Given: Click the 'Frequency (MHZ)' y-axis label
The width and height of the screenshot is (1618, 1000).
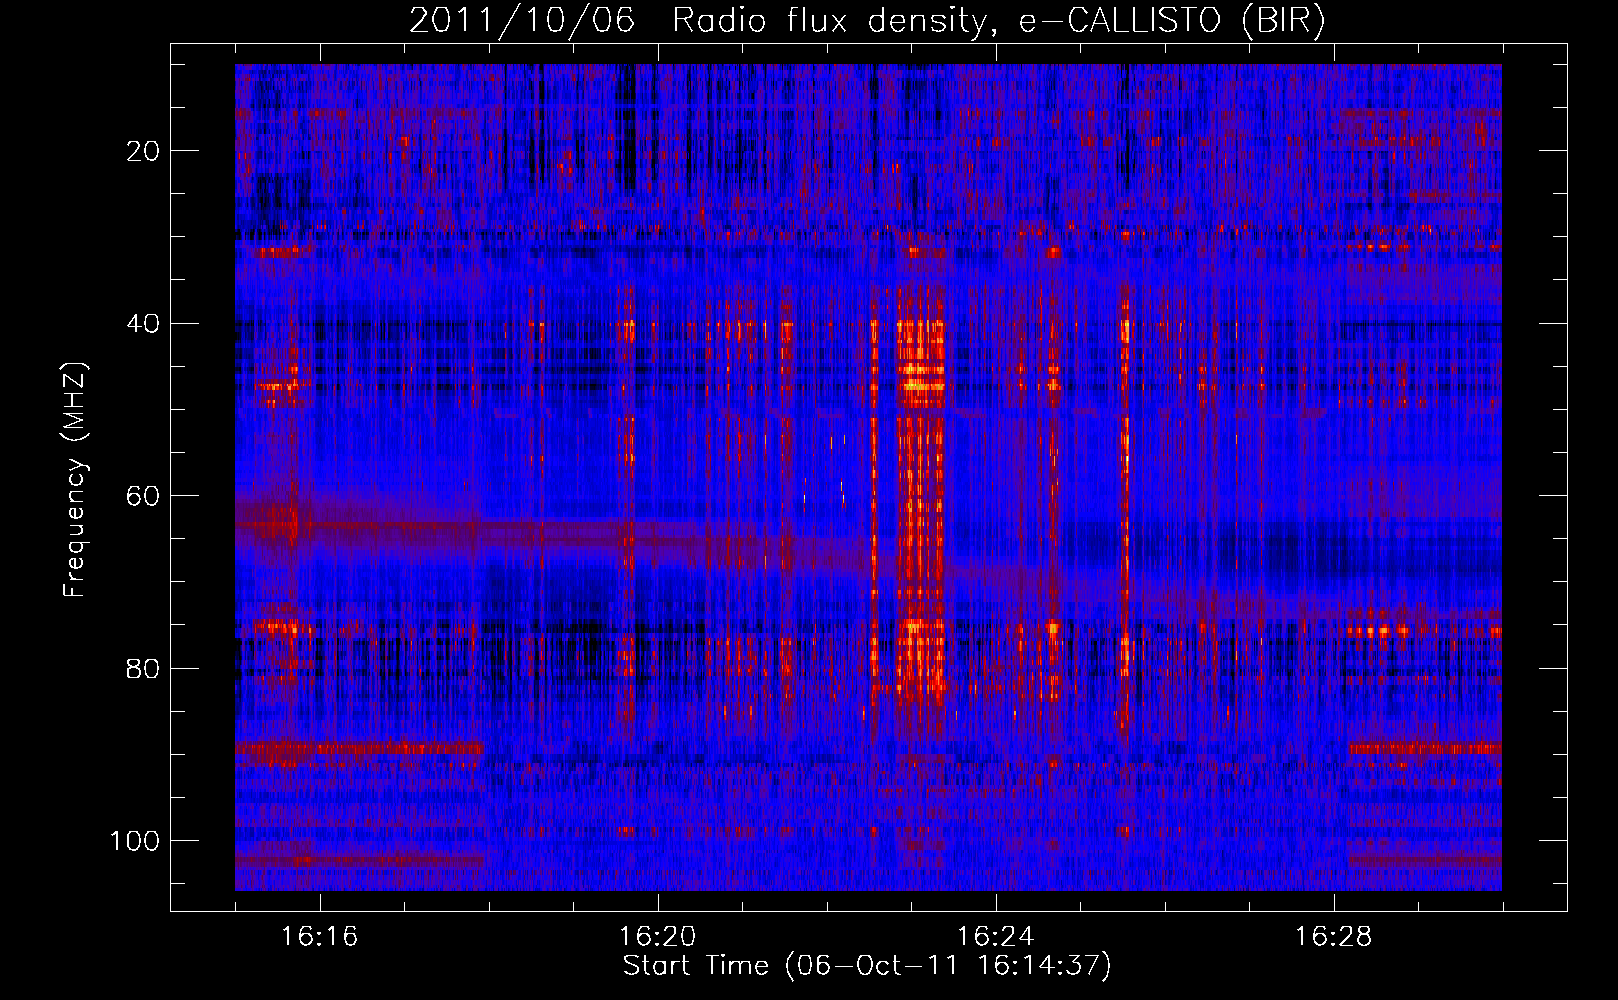Looking at the screenshot, I should point(75,479).
